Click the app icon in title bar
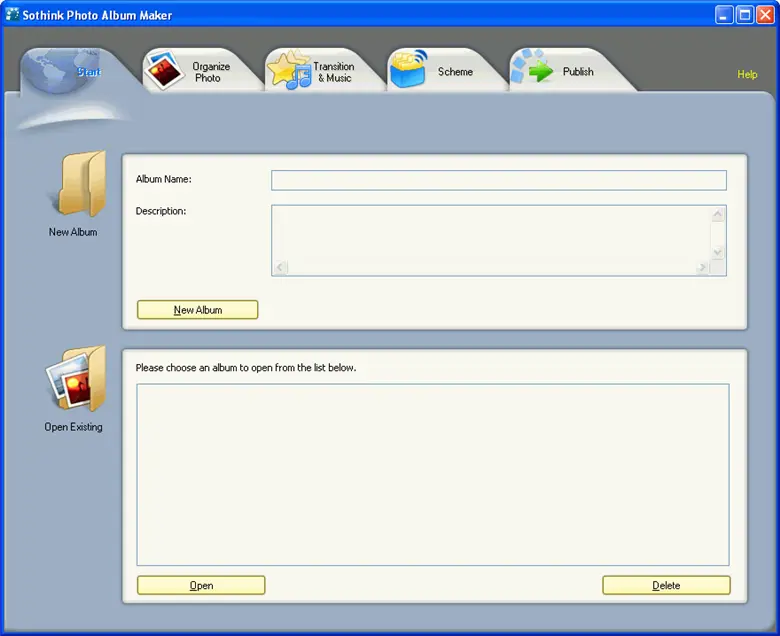 point(13,15)
